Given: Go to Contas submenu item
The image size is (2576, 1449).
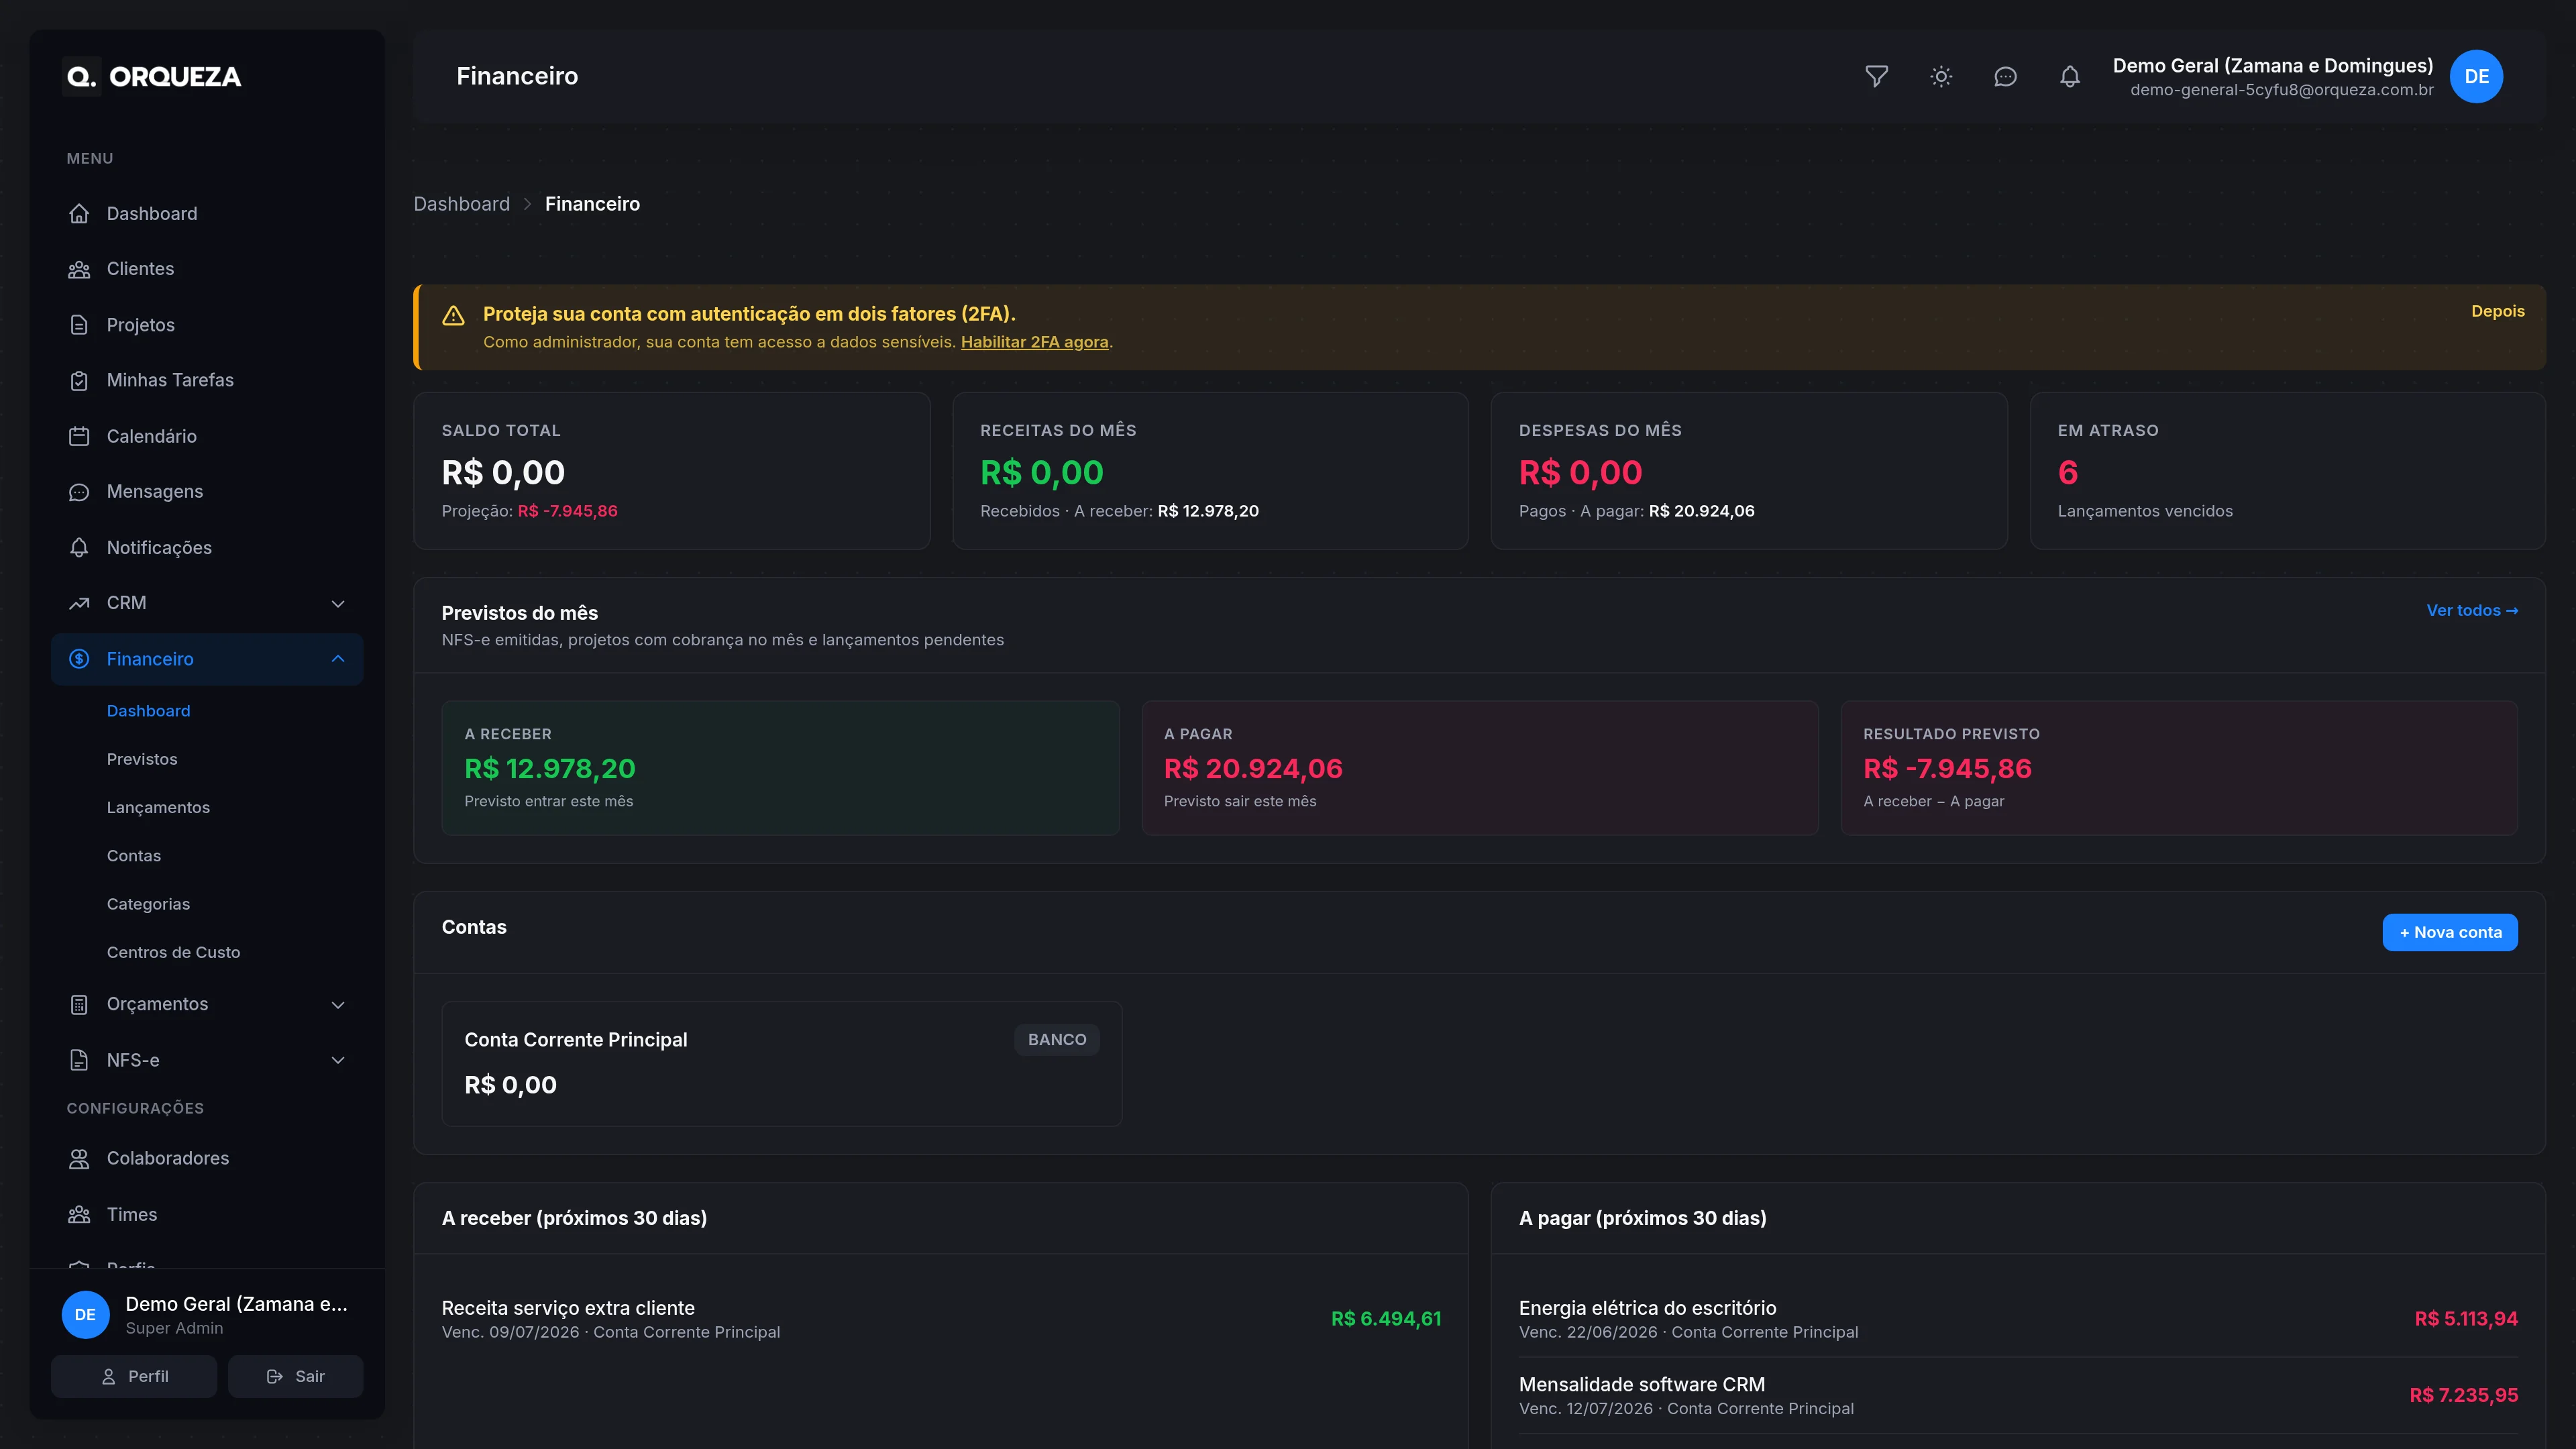Looking at the screenshot, I should 134,856.
